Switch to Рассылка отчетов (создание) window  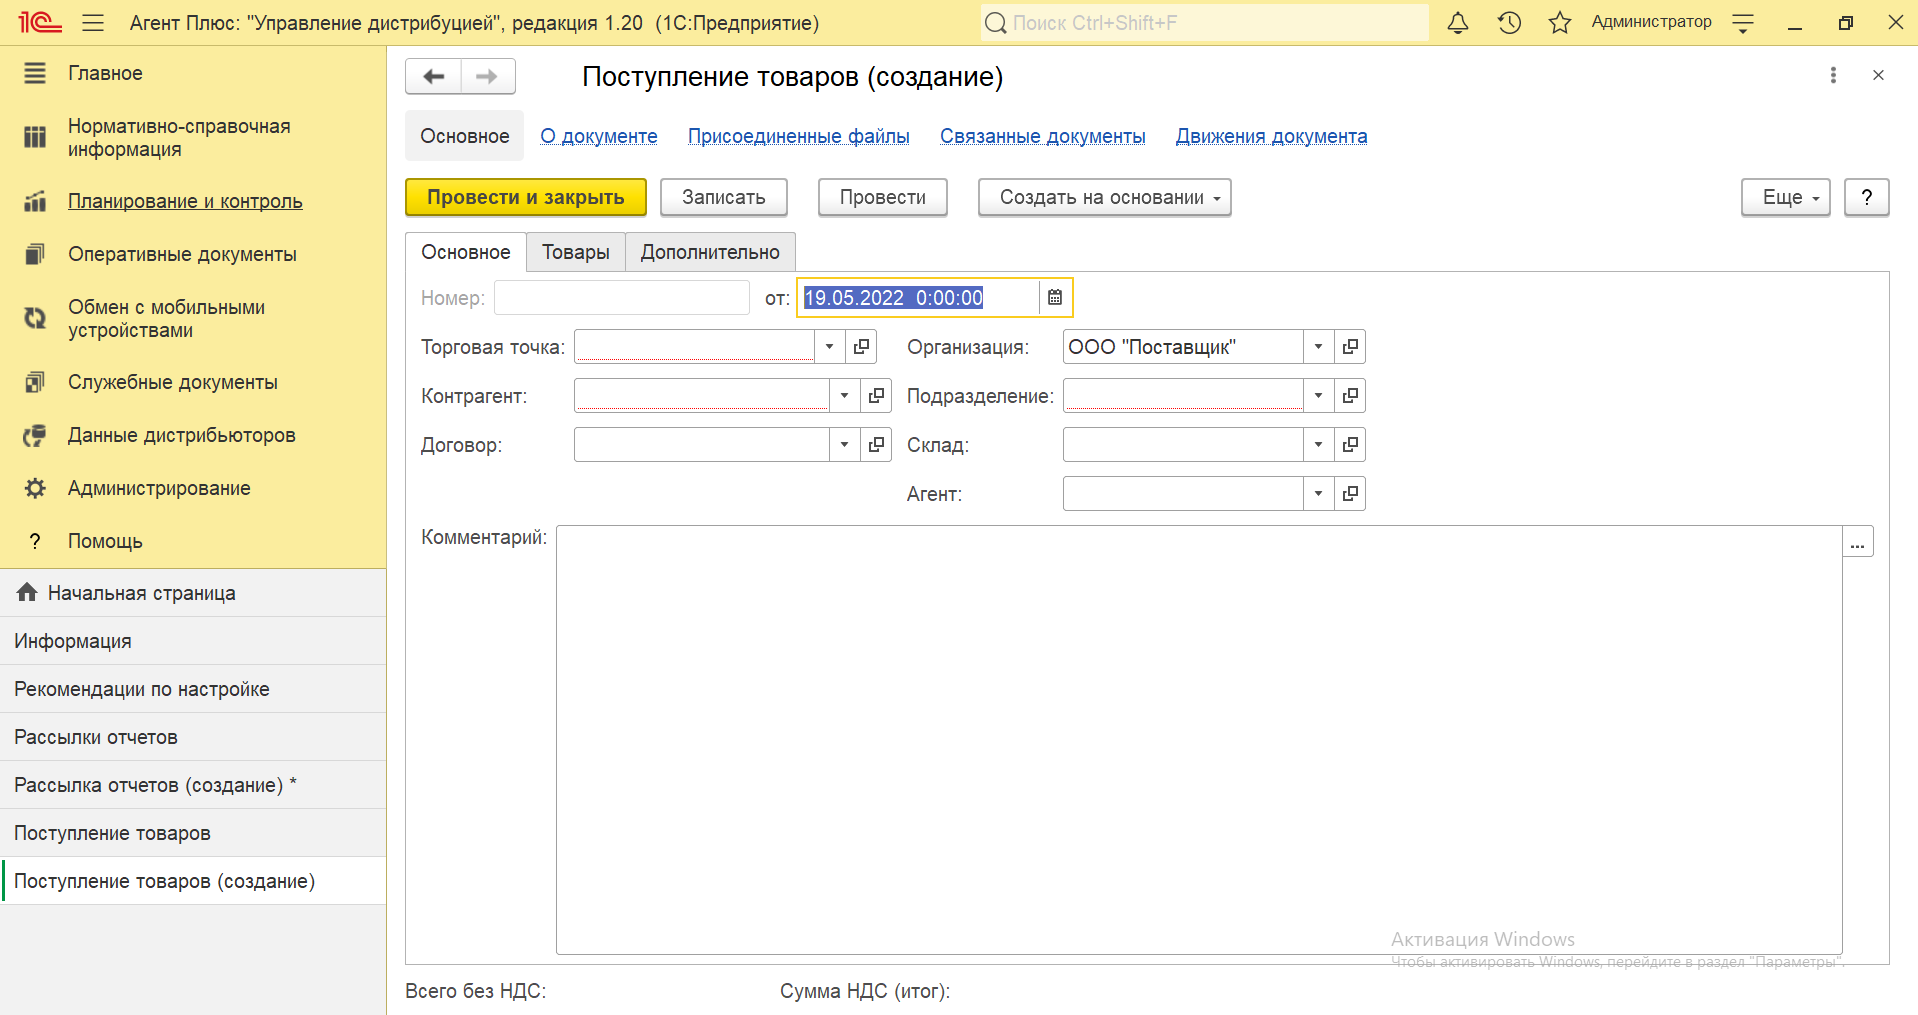click(x=193, y=785)
